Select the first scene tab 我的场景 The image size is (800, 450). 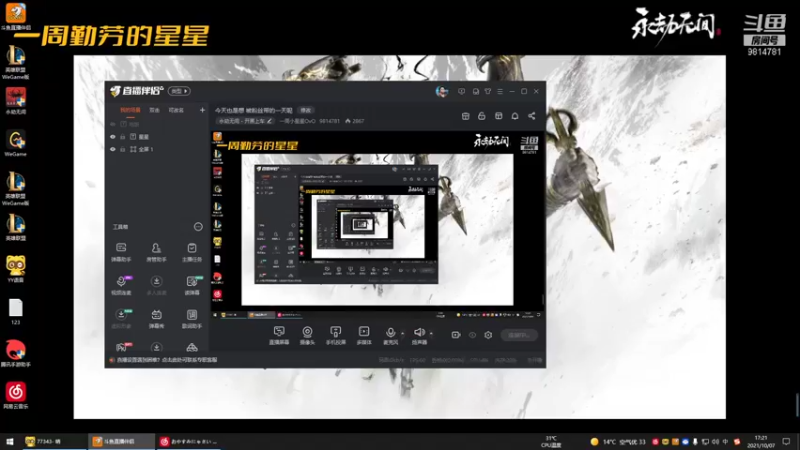tap(130, 110)
